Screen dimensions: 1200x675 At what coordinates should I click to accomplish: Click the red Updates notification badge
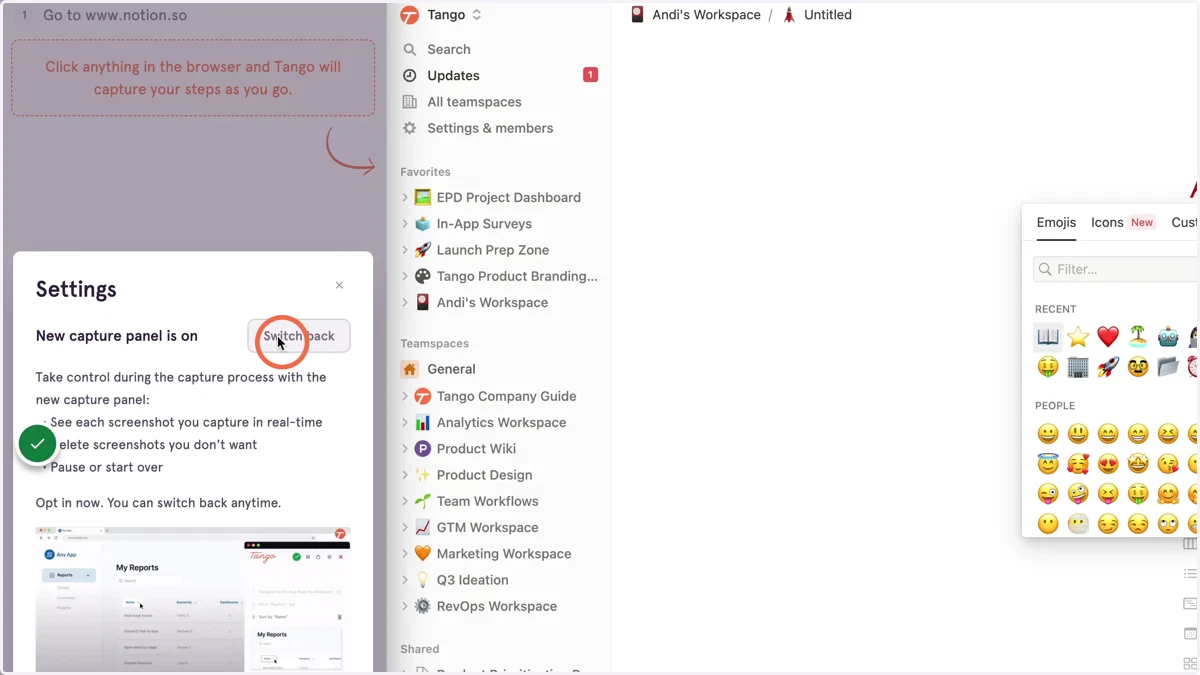(x=590, y=75)
